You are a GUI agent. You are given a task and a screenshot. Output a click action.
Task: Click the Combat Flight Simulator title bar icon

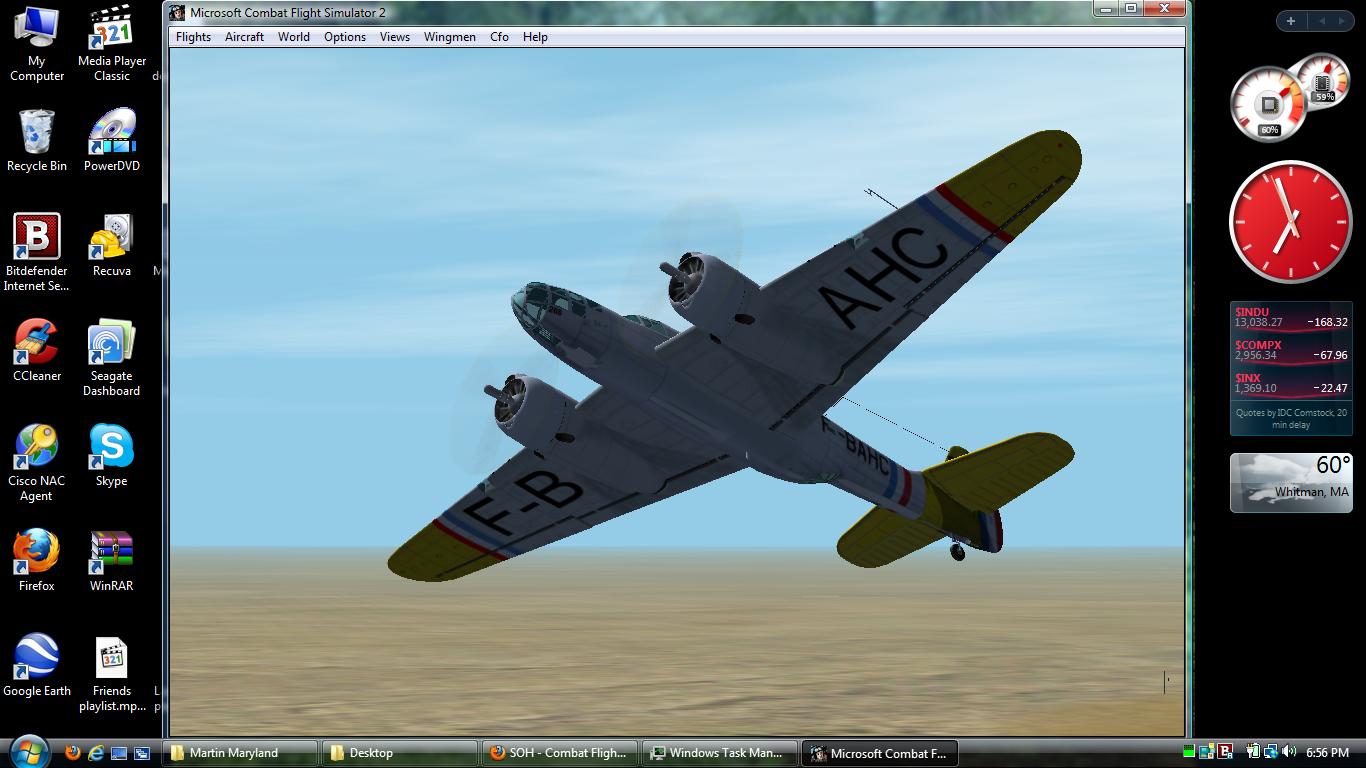point(177,13)
